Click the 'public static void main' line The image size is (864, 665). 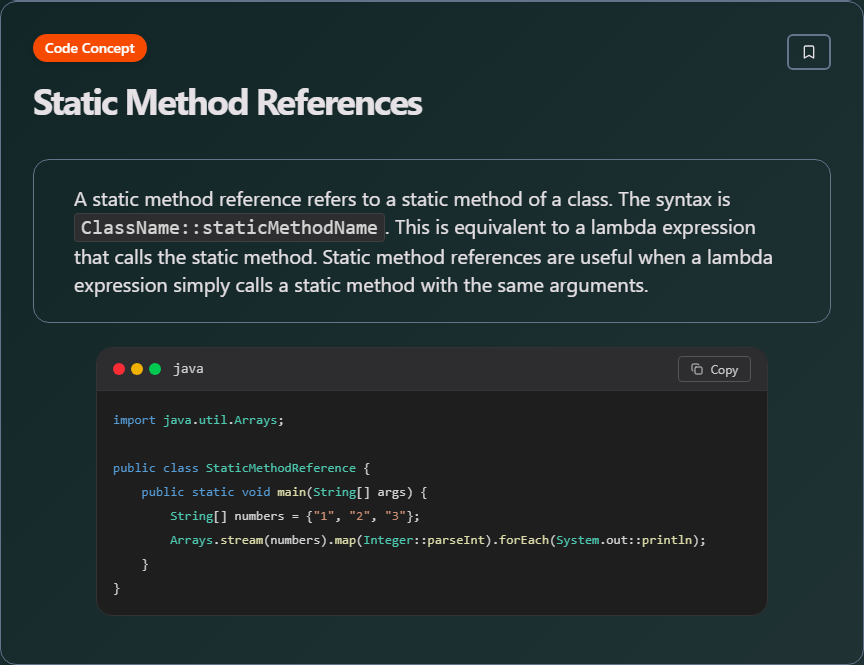tap(284, 492)
